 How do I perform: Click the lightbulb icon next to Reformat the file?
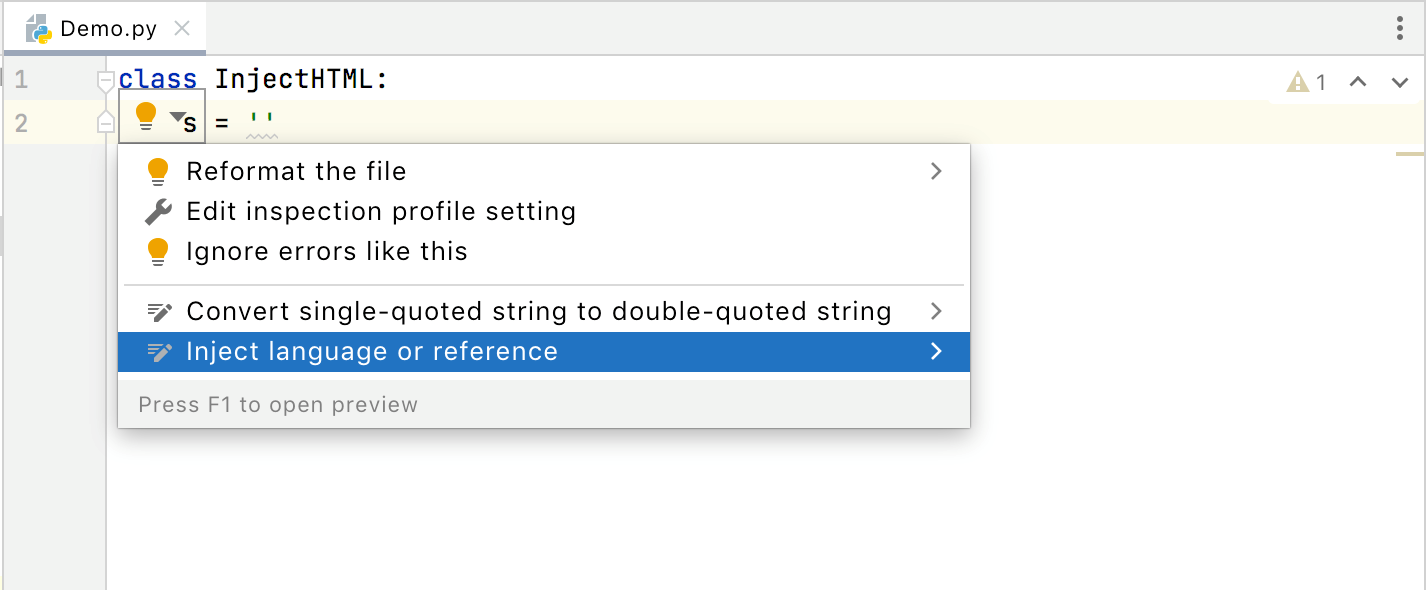point(158,171)
